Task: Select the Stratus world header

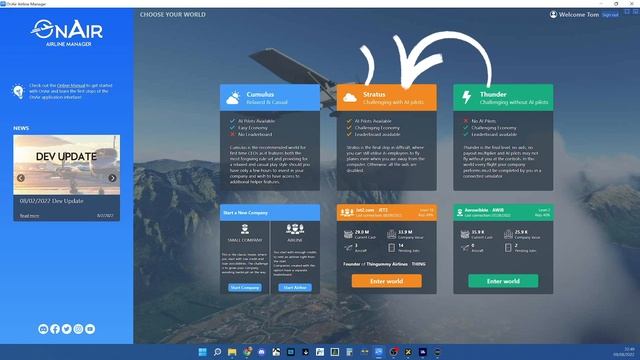Action: click(387, 98)
